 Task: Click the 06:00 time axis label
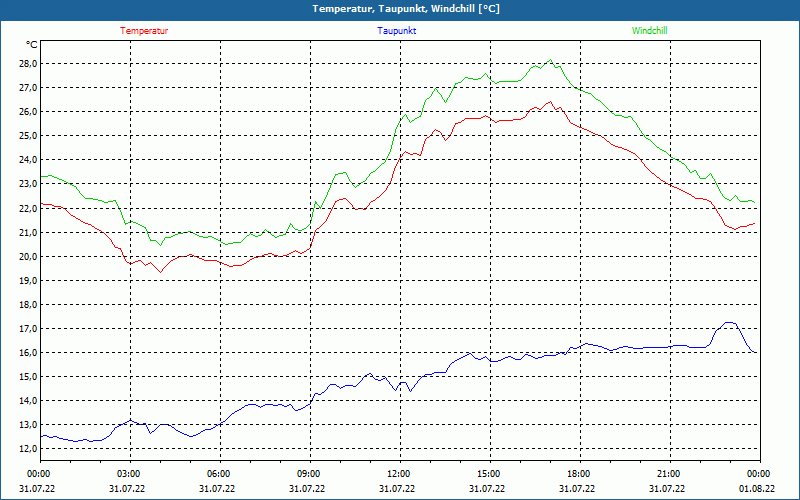coord(220,473)
